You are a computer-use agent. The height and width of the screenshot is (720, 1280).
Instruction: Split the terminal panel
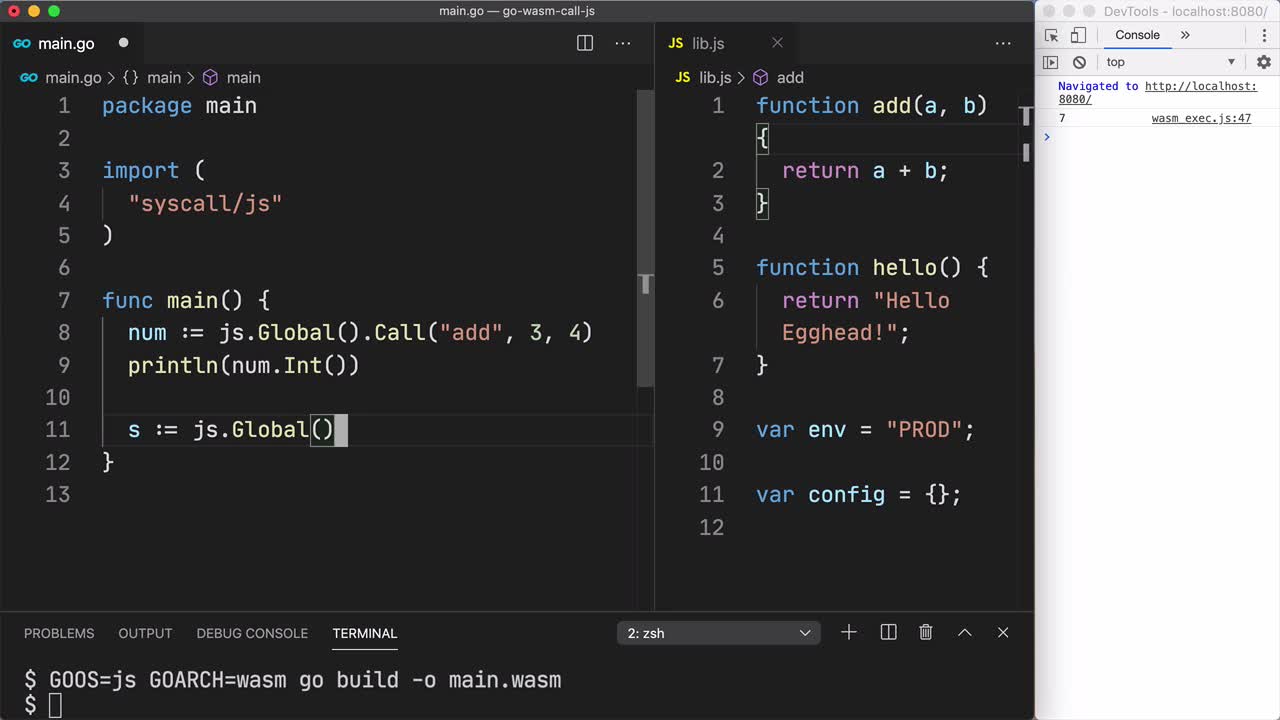(888, 632)
